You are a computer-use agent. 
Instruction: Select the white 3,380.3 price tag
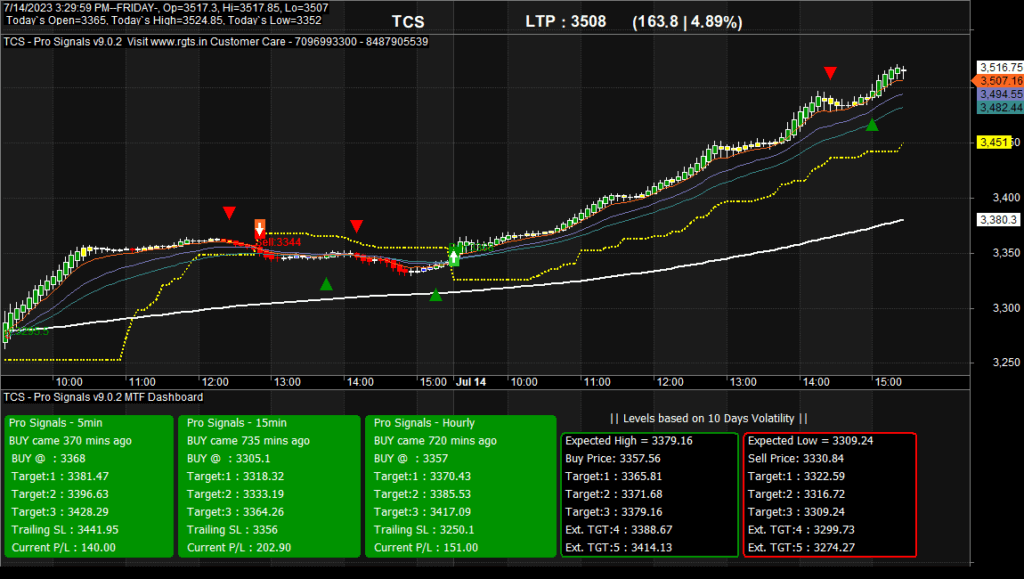(x=998, y=220)
